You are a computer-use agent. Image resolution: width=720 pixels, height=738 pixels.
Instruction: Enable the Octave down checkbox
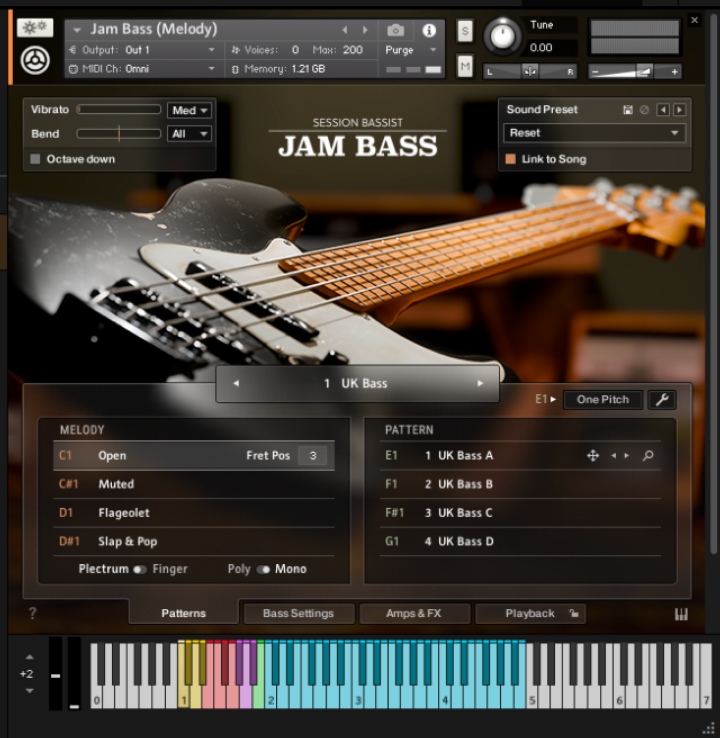click(x=35, y=159)
